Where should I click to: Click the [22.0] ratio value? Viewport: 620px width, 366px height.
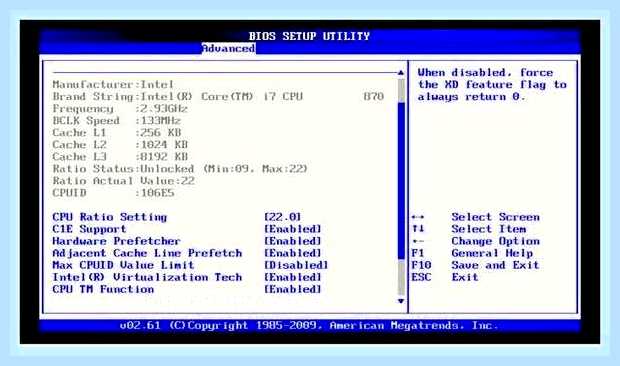click(x=283, y=217)
